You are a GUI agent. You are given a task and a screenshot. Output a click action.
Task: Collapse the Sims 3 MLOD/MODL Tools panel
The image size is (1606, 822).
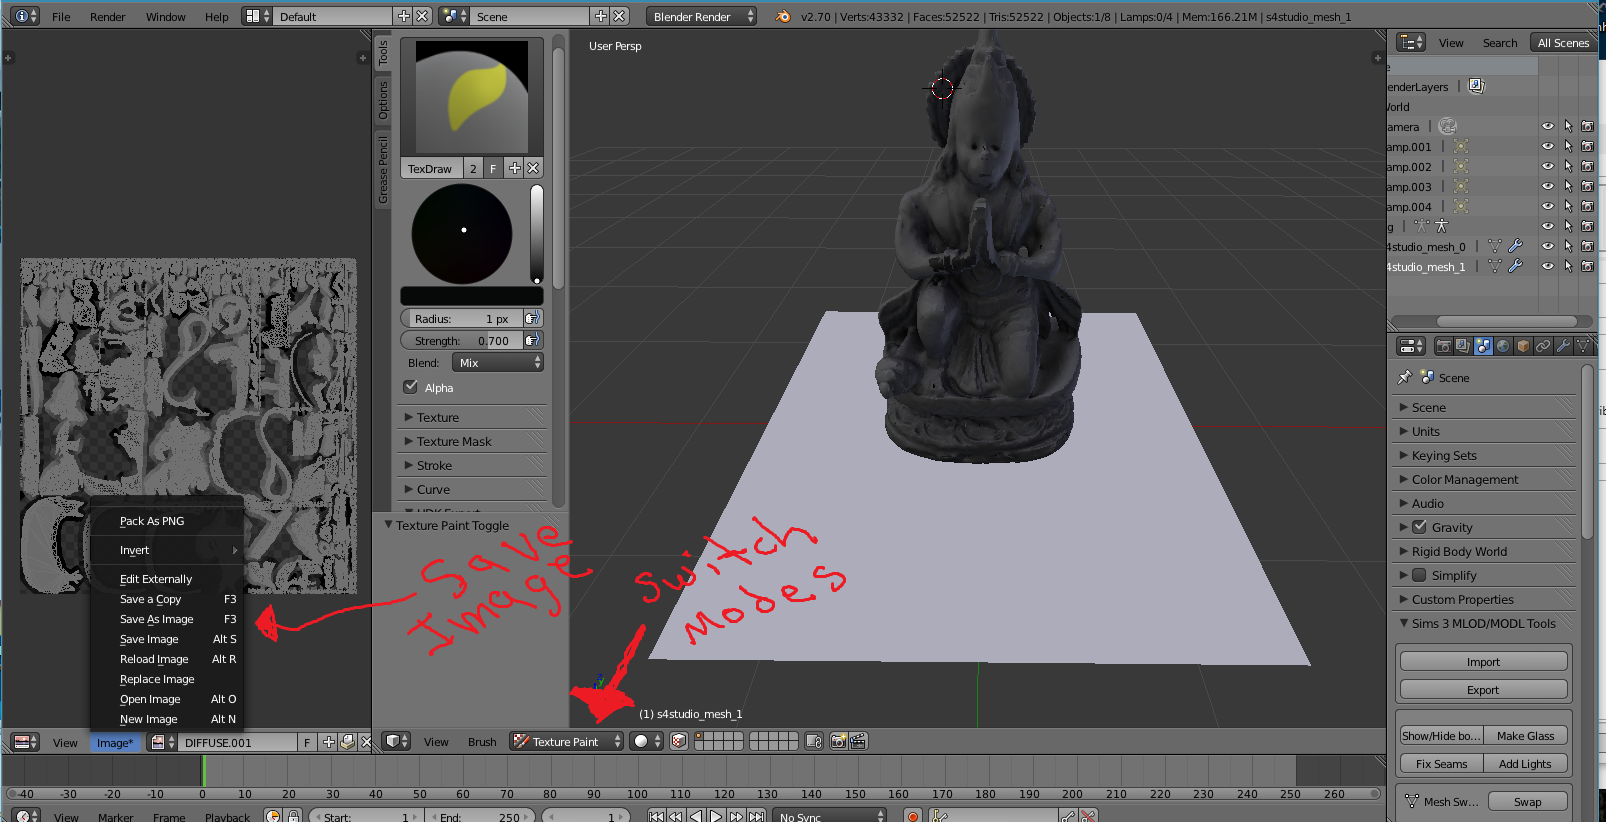point(1486,623)
